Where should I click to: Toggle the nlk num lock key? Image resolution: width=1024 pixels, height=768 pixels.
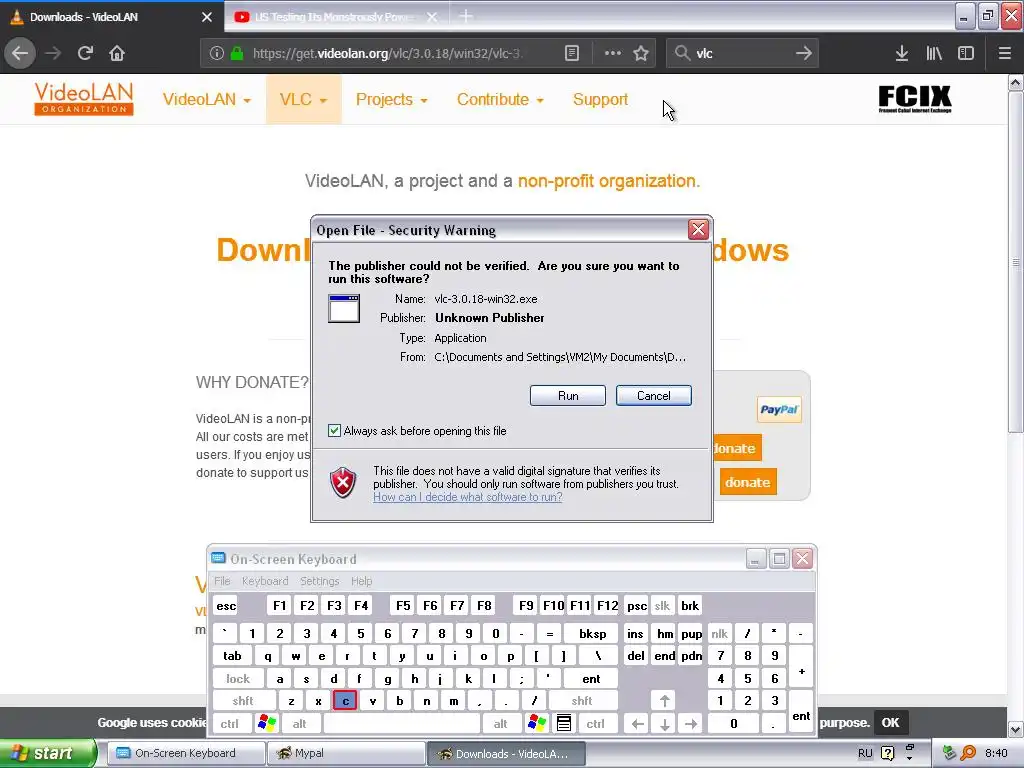pos(719,633)
